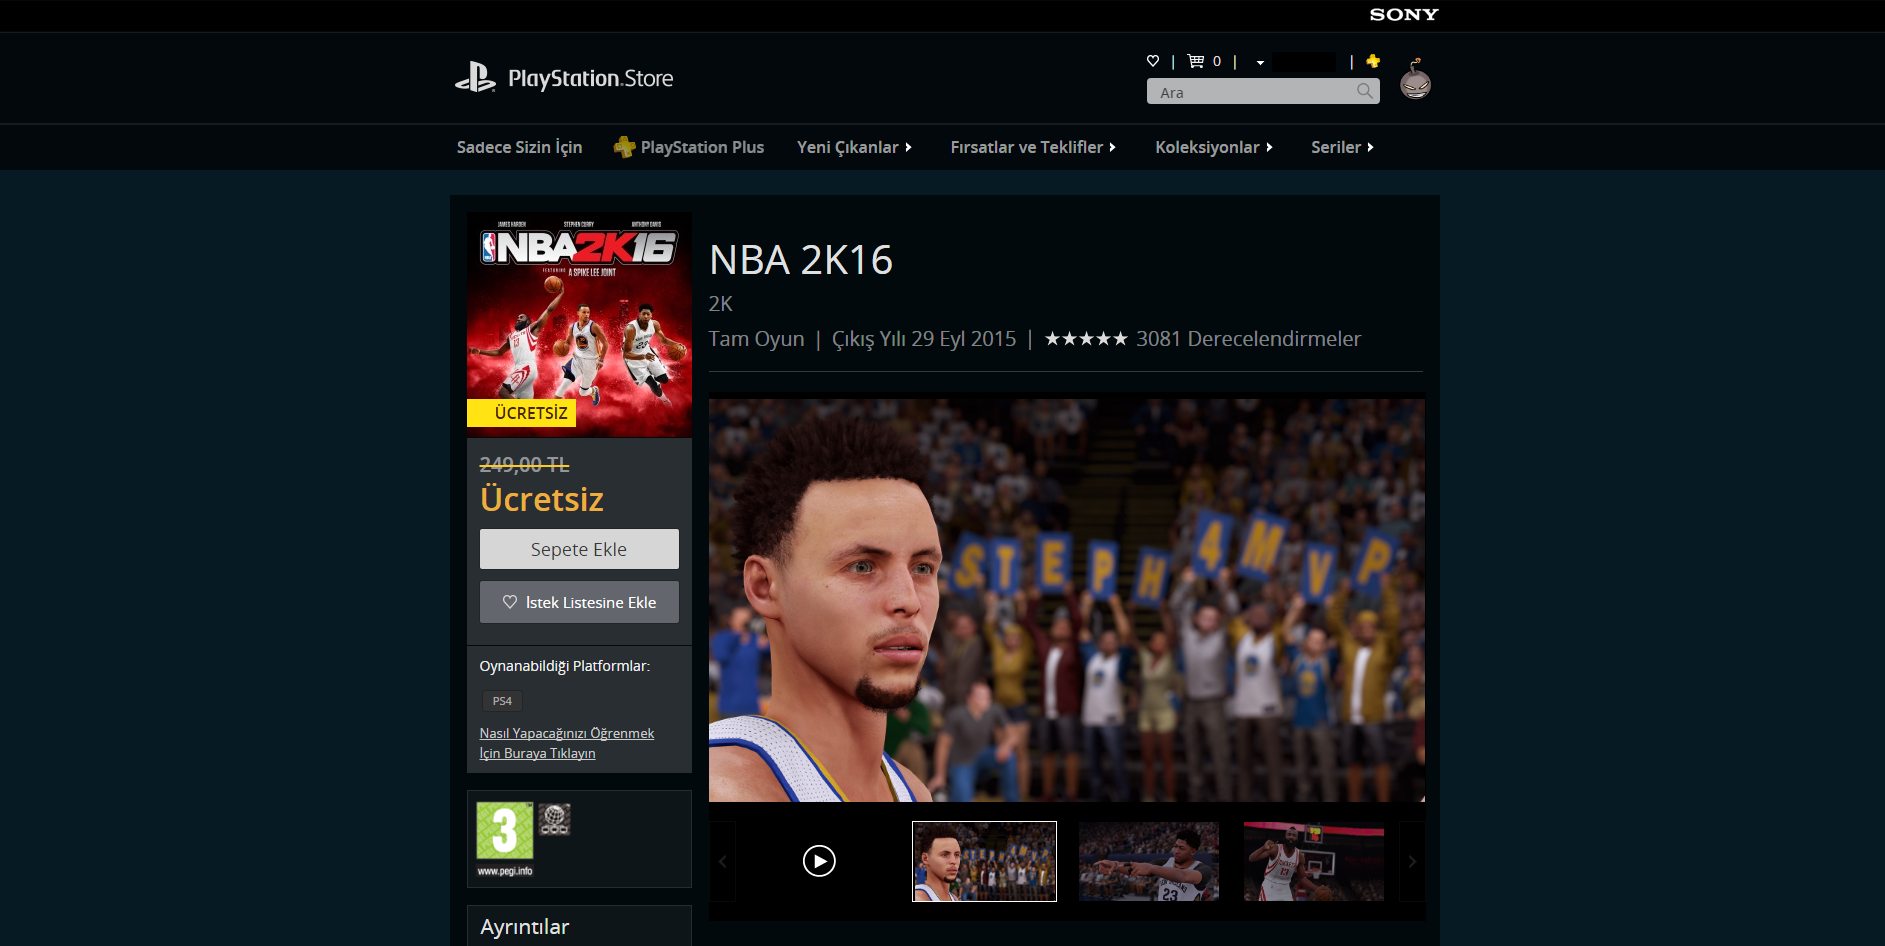Click the crossed-out 249,00 TL price
The width and height of the screenshot is (1885, 946).
pos(524,464)
